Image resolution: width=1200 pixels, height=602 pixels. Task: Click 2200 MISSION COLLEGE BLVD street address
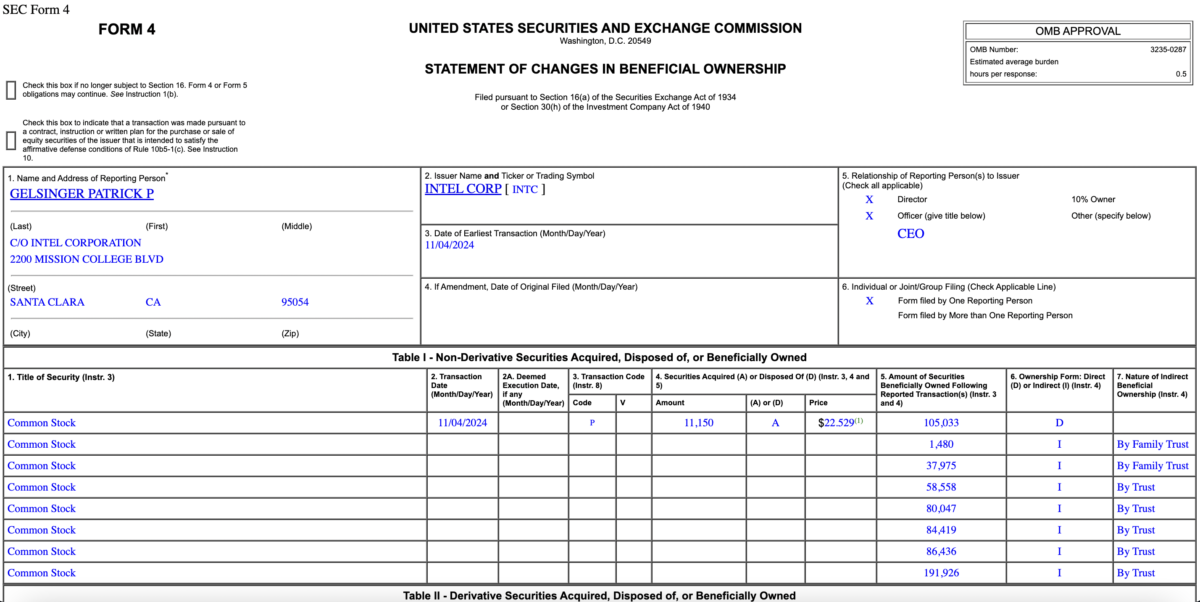click(x=87, y=260)
